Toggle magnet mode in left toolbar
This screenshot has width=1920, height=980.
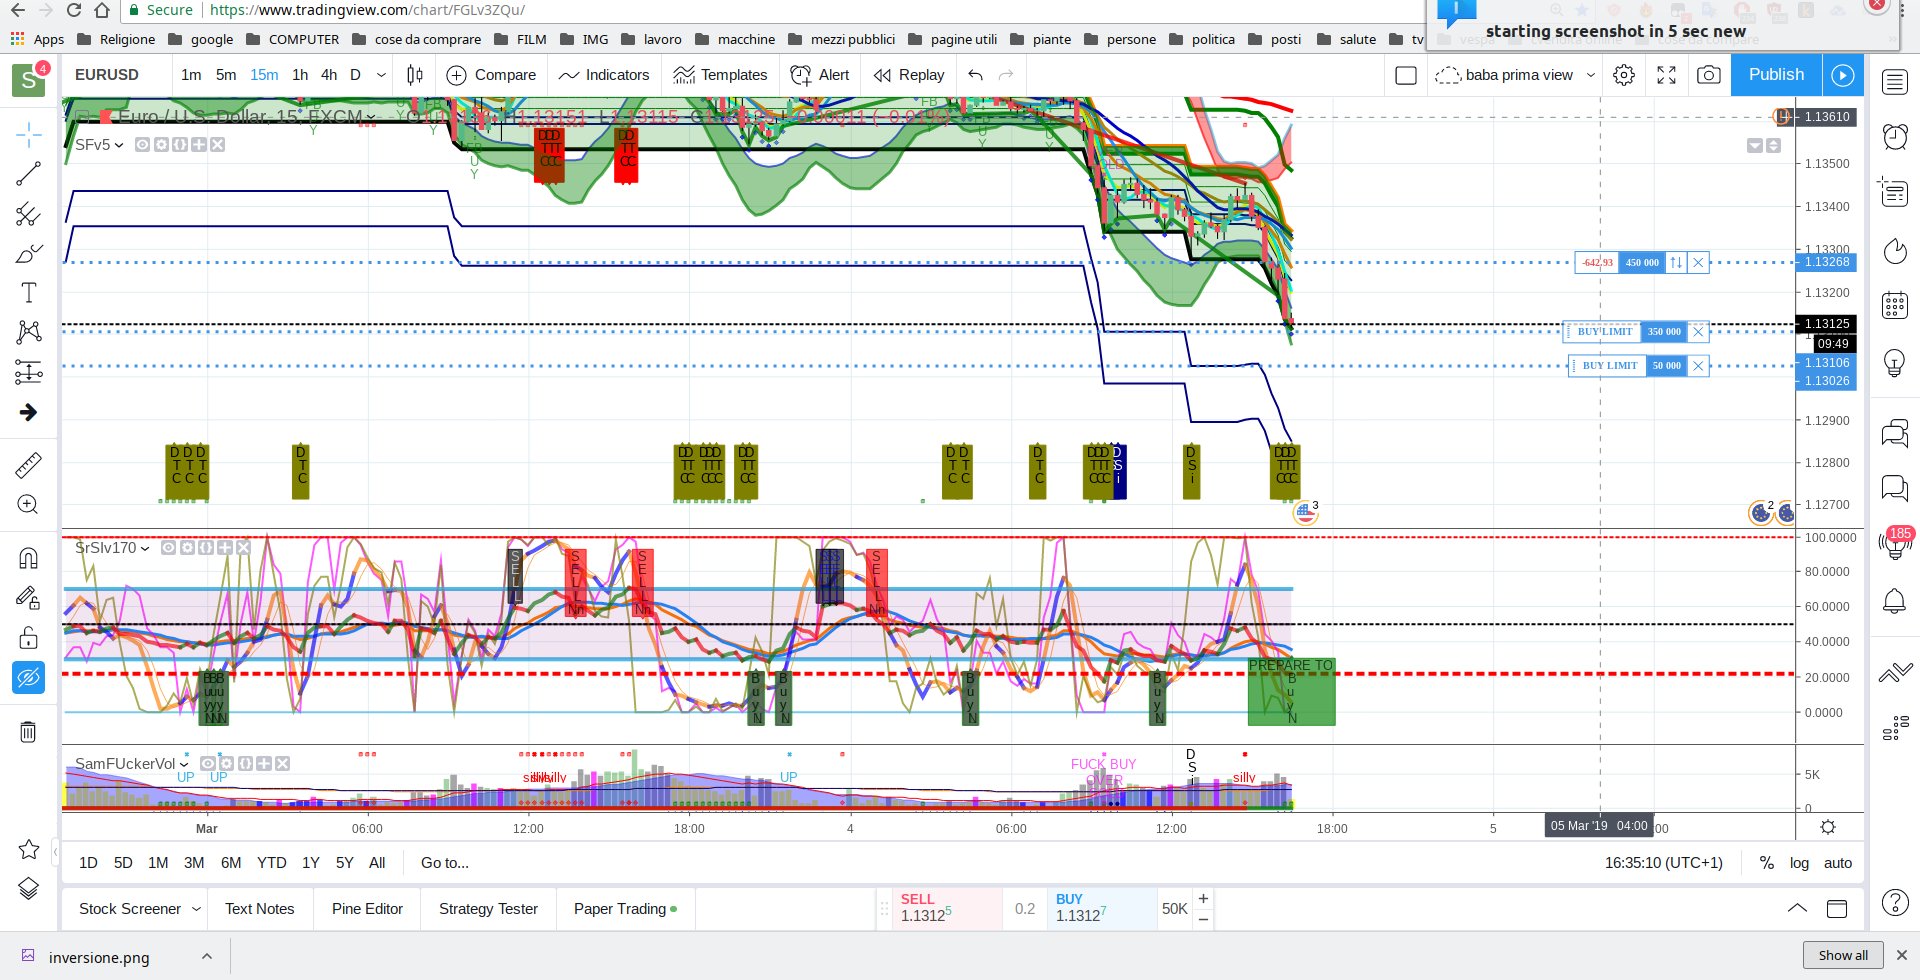point(28,558)
